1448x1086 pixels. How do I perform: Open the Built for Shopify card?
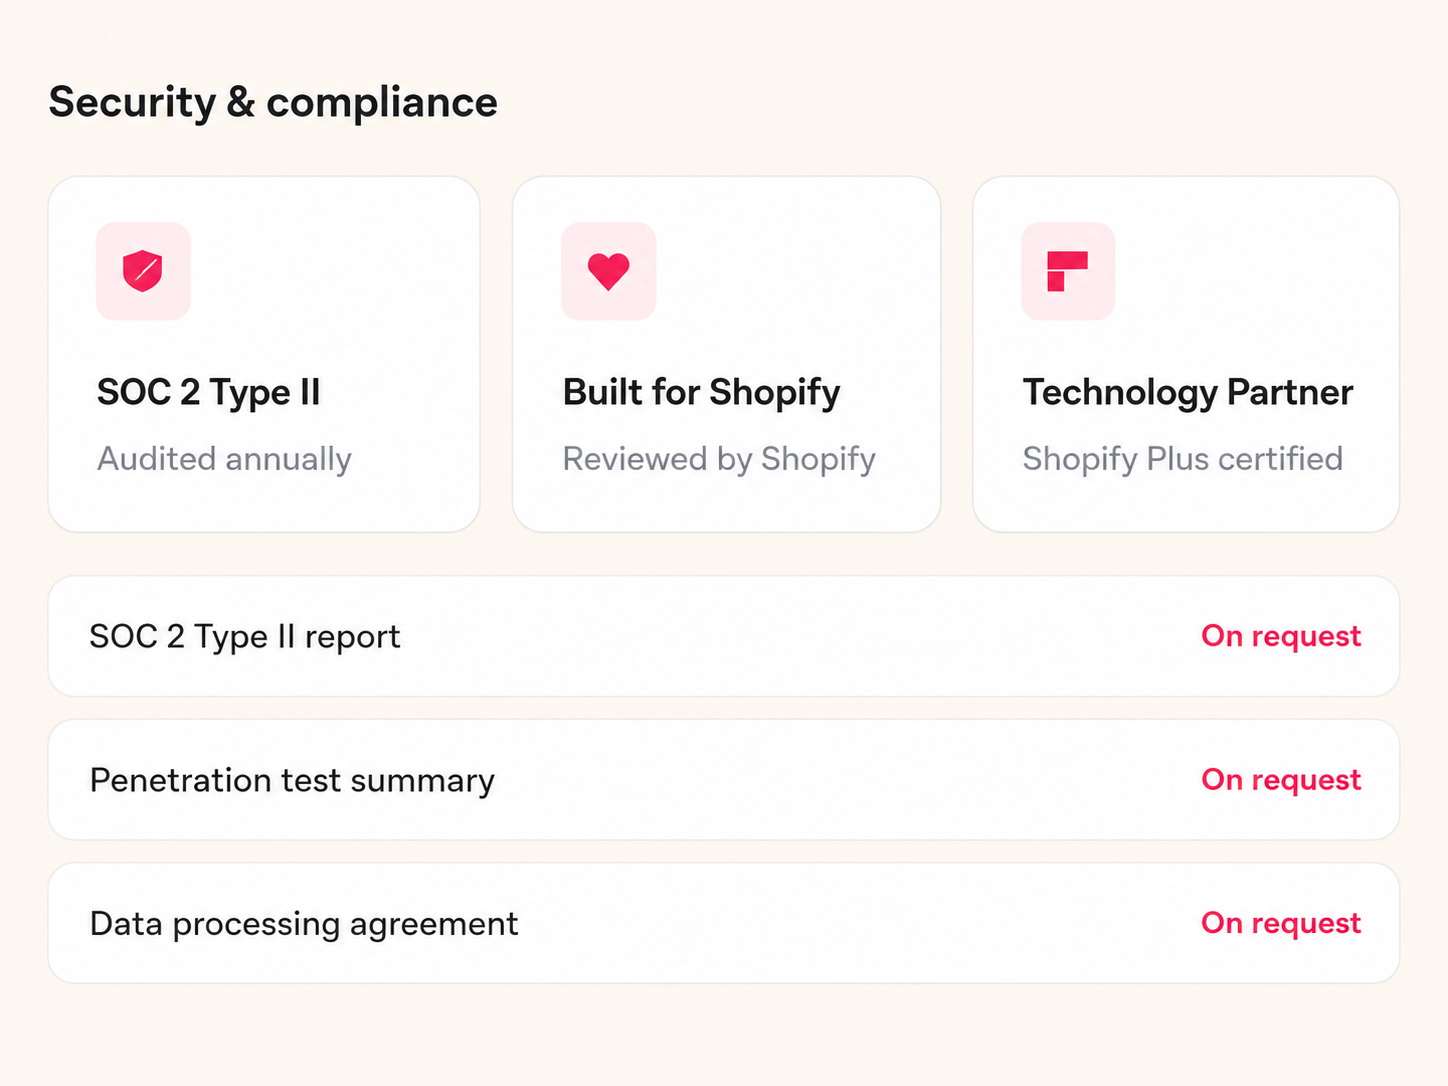pos(727,354)
